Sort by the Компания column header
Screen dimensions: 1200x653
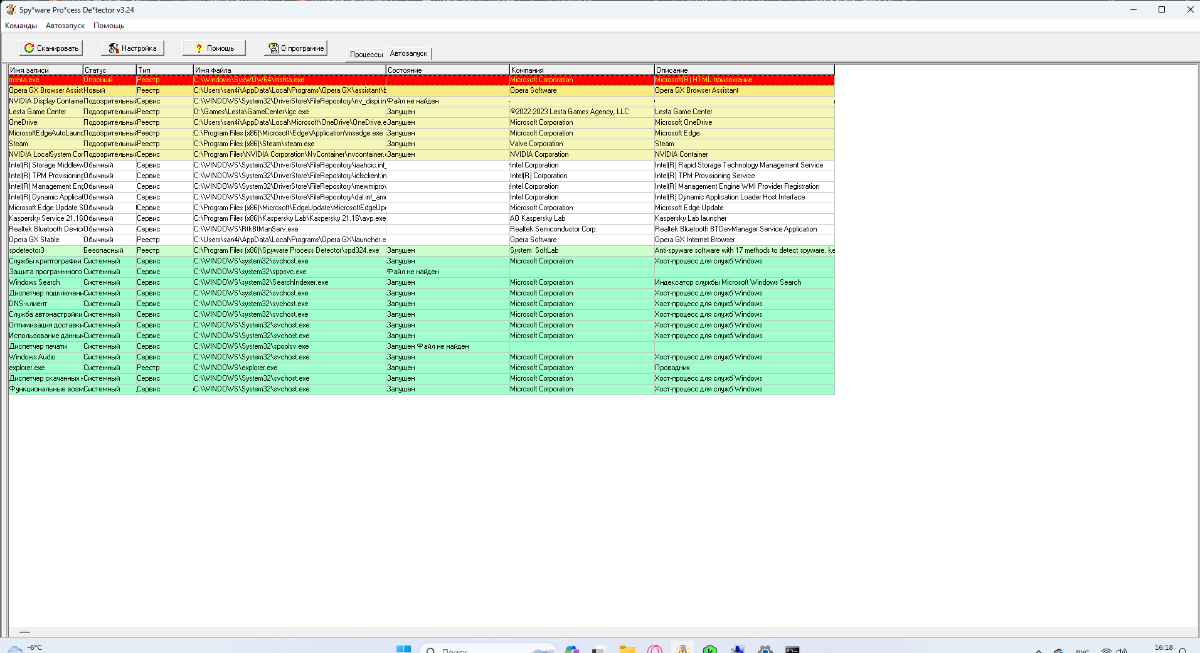pyautogui.click(x=581, y=70)
